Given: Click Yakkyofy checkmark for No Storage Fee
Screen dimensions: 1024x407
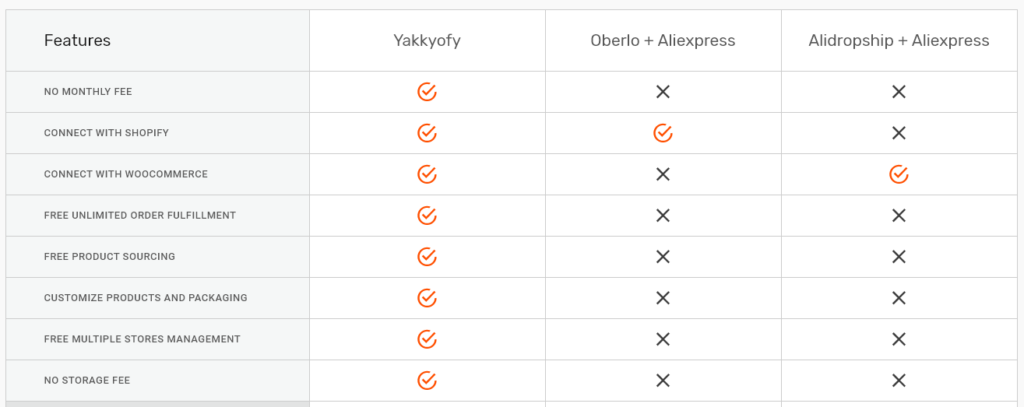Looking at the screenshot, I should coord(426,380).
